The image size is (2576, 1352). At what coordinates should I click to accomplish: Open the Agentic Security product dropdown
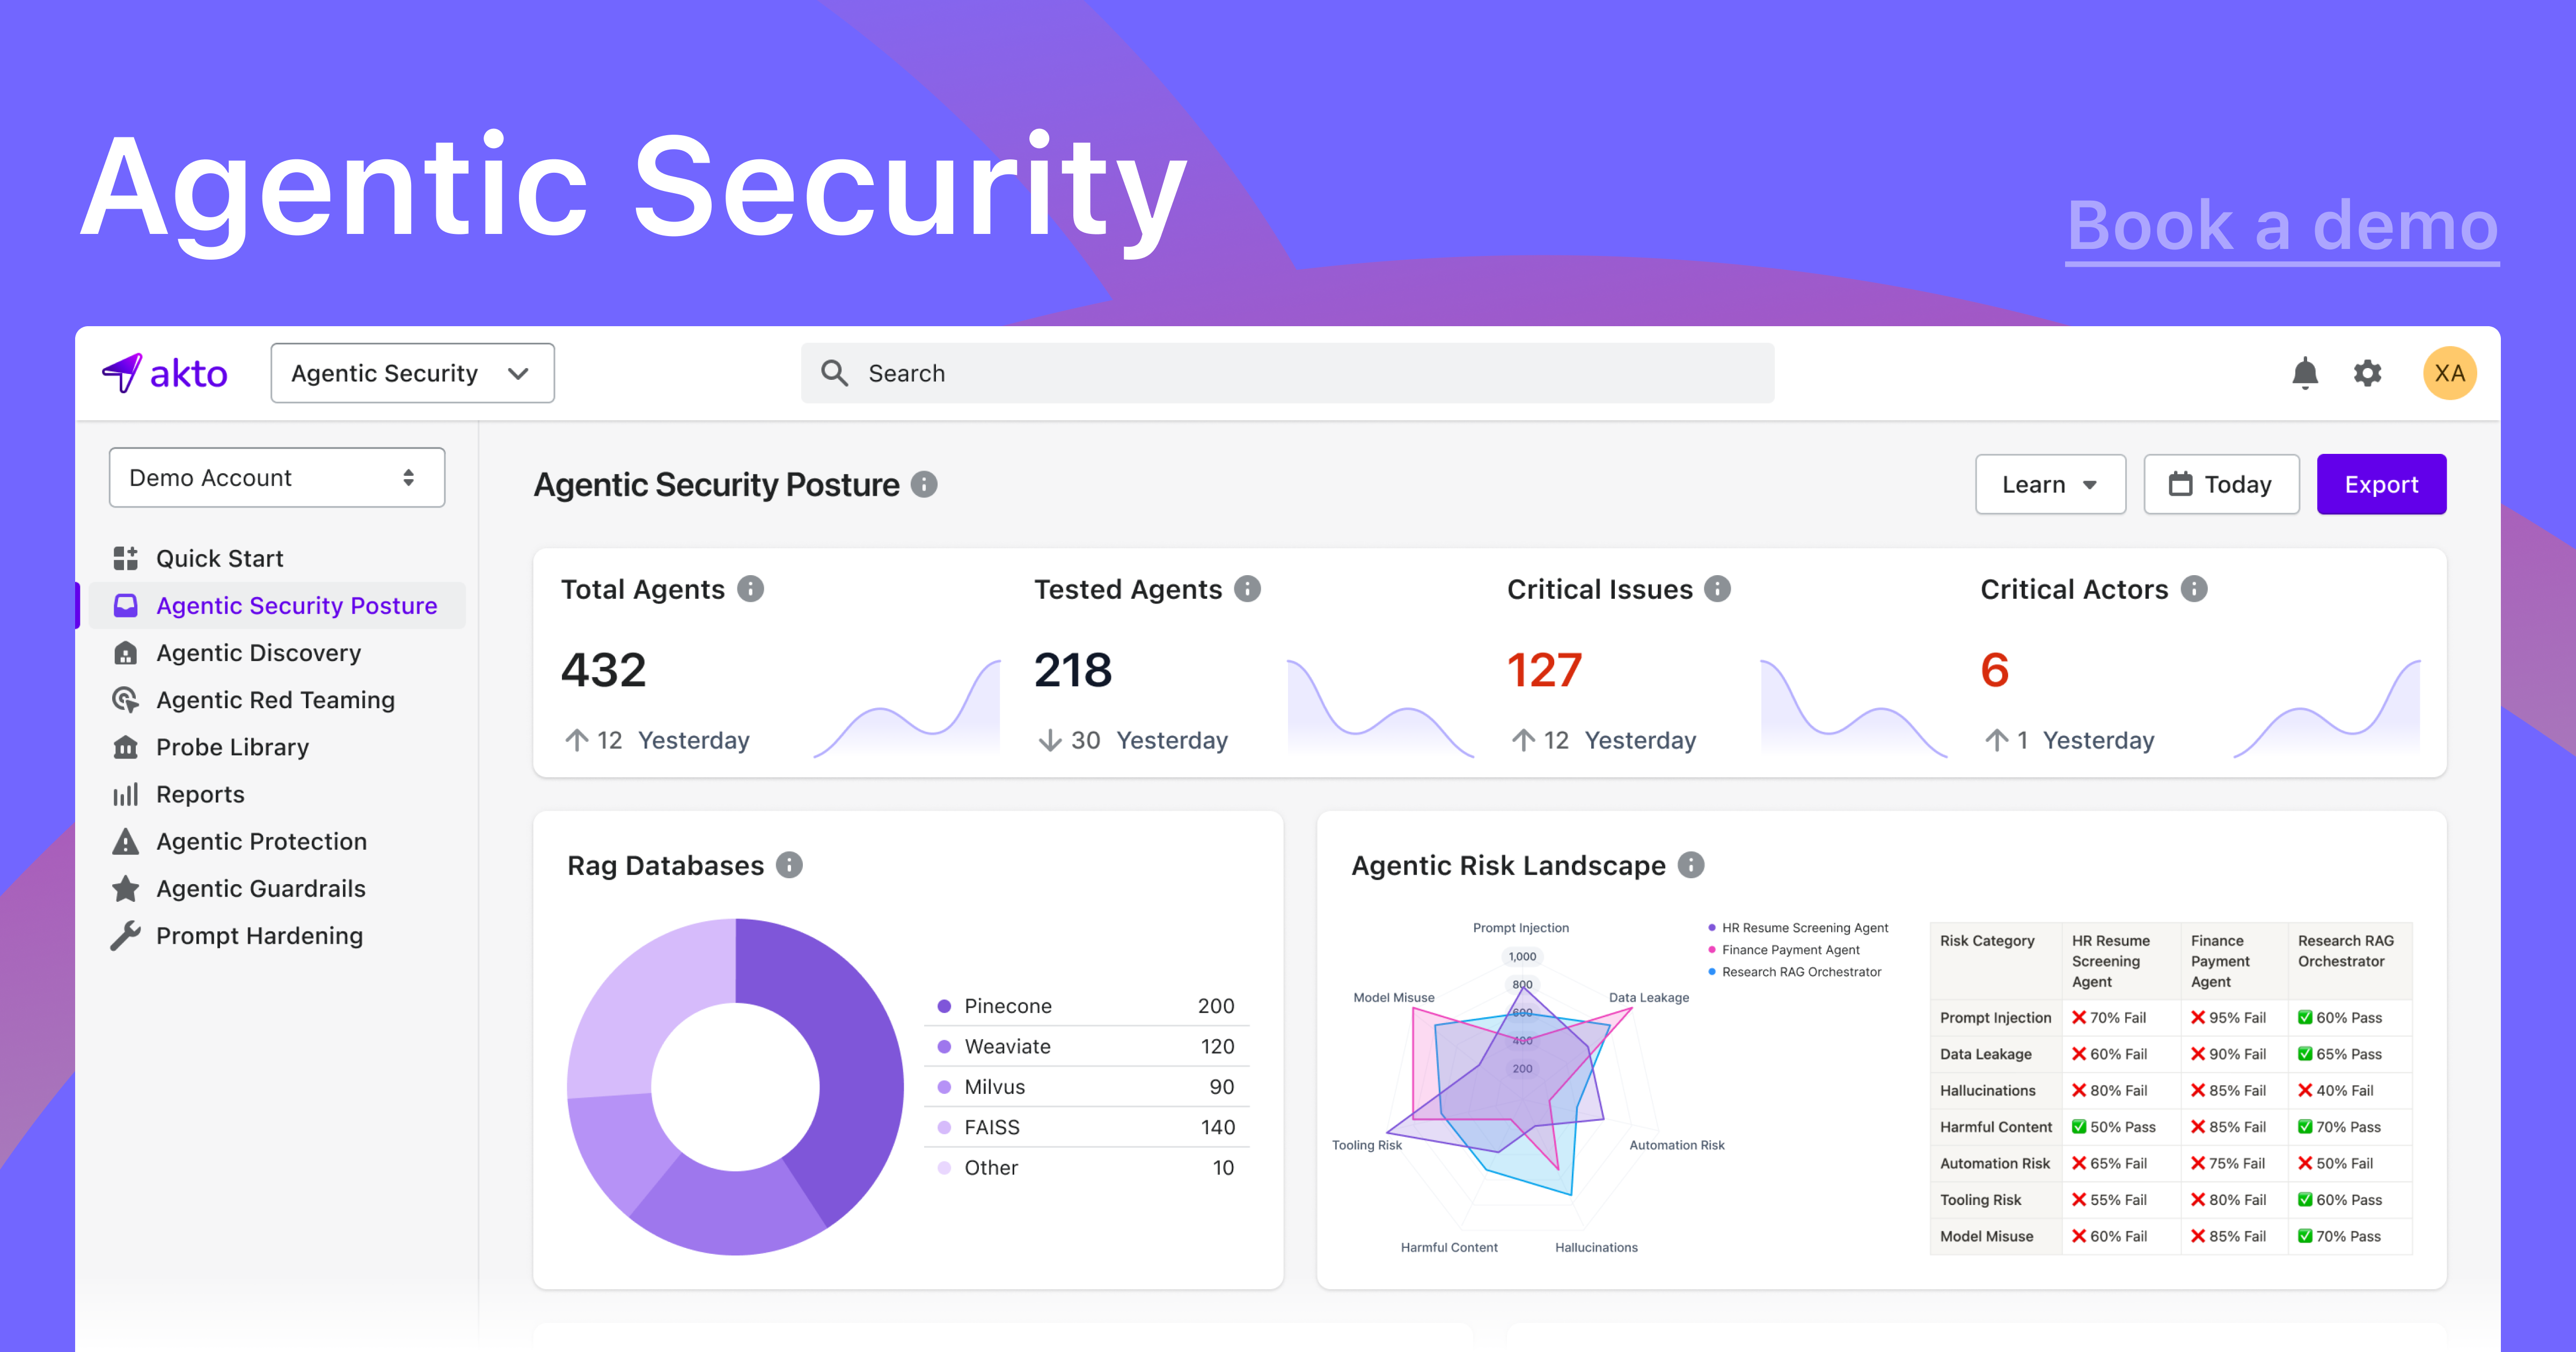click(412, 374)
